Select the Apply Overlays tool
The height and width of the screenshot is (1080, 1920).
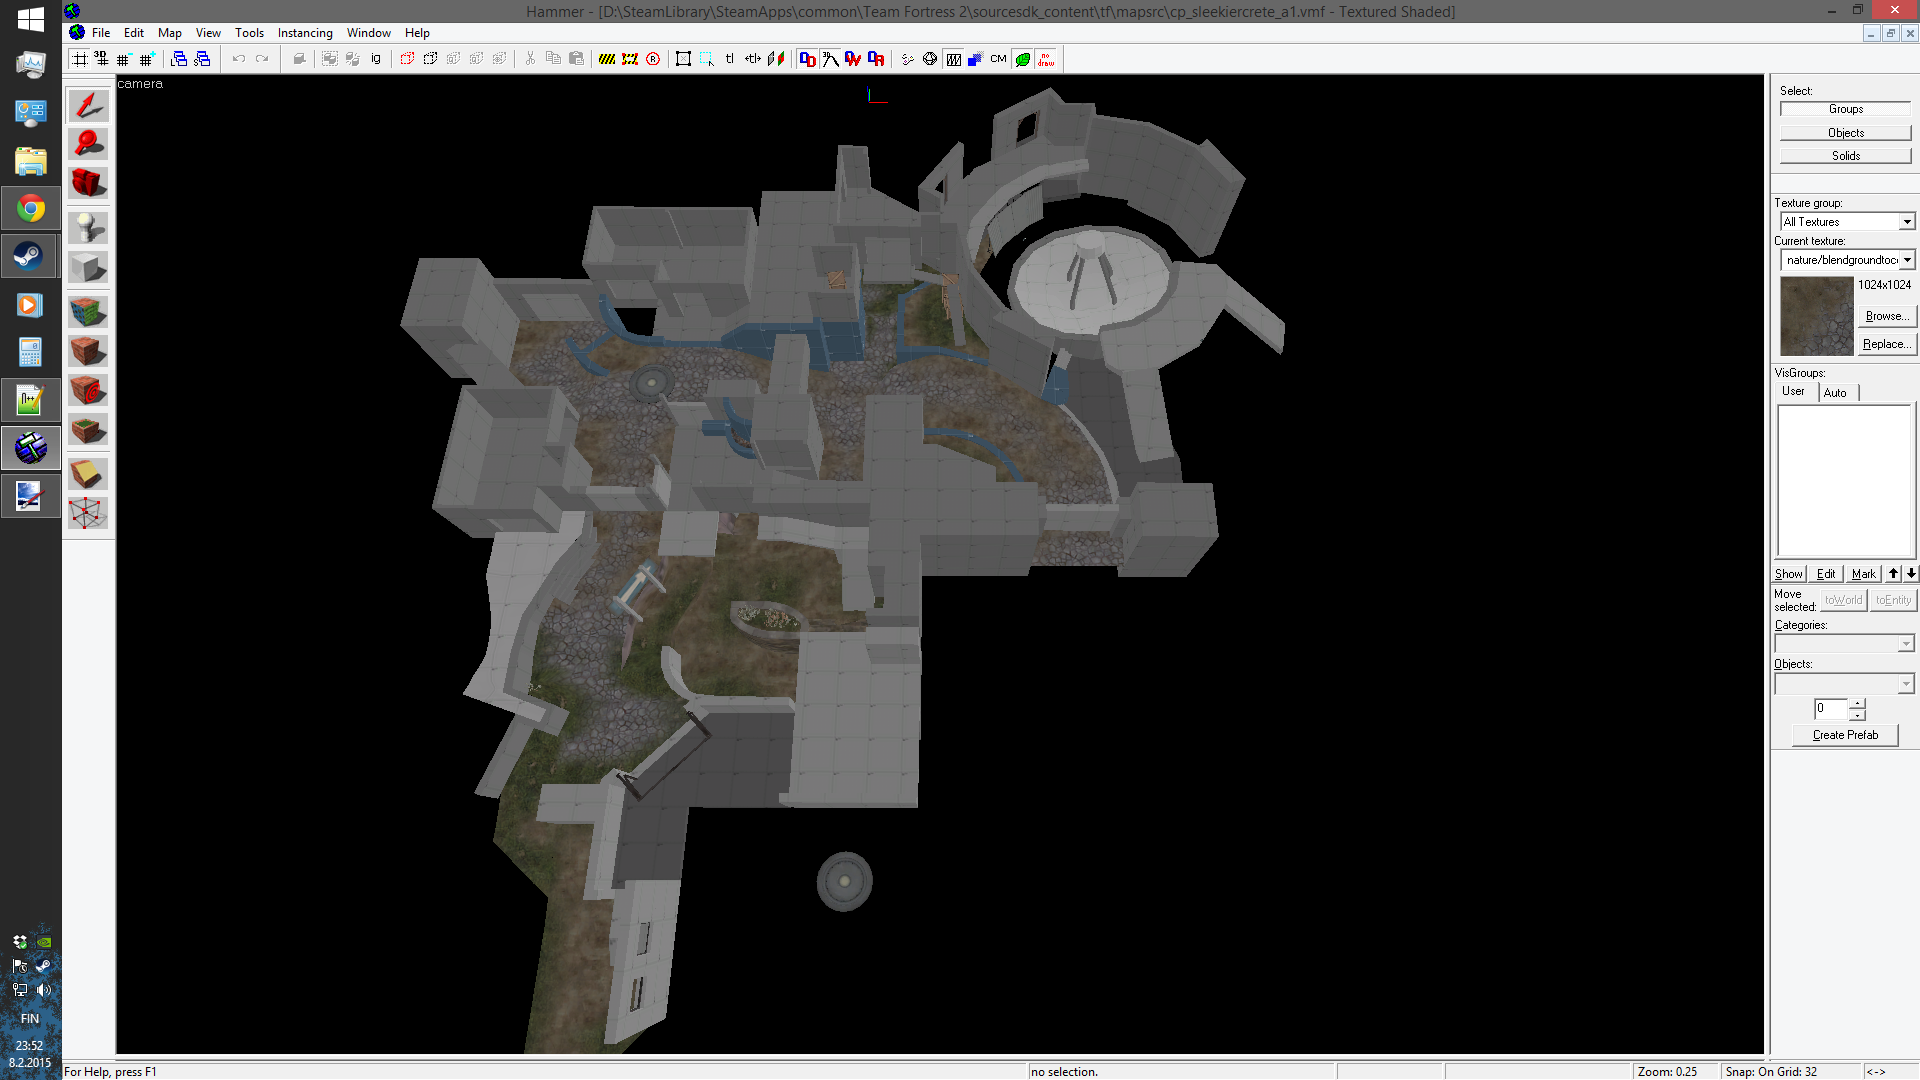tap(88, 430)
